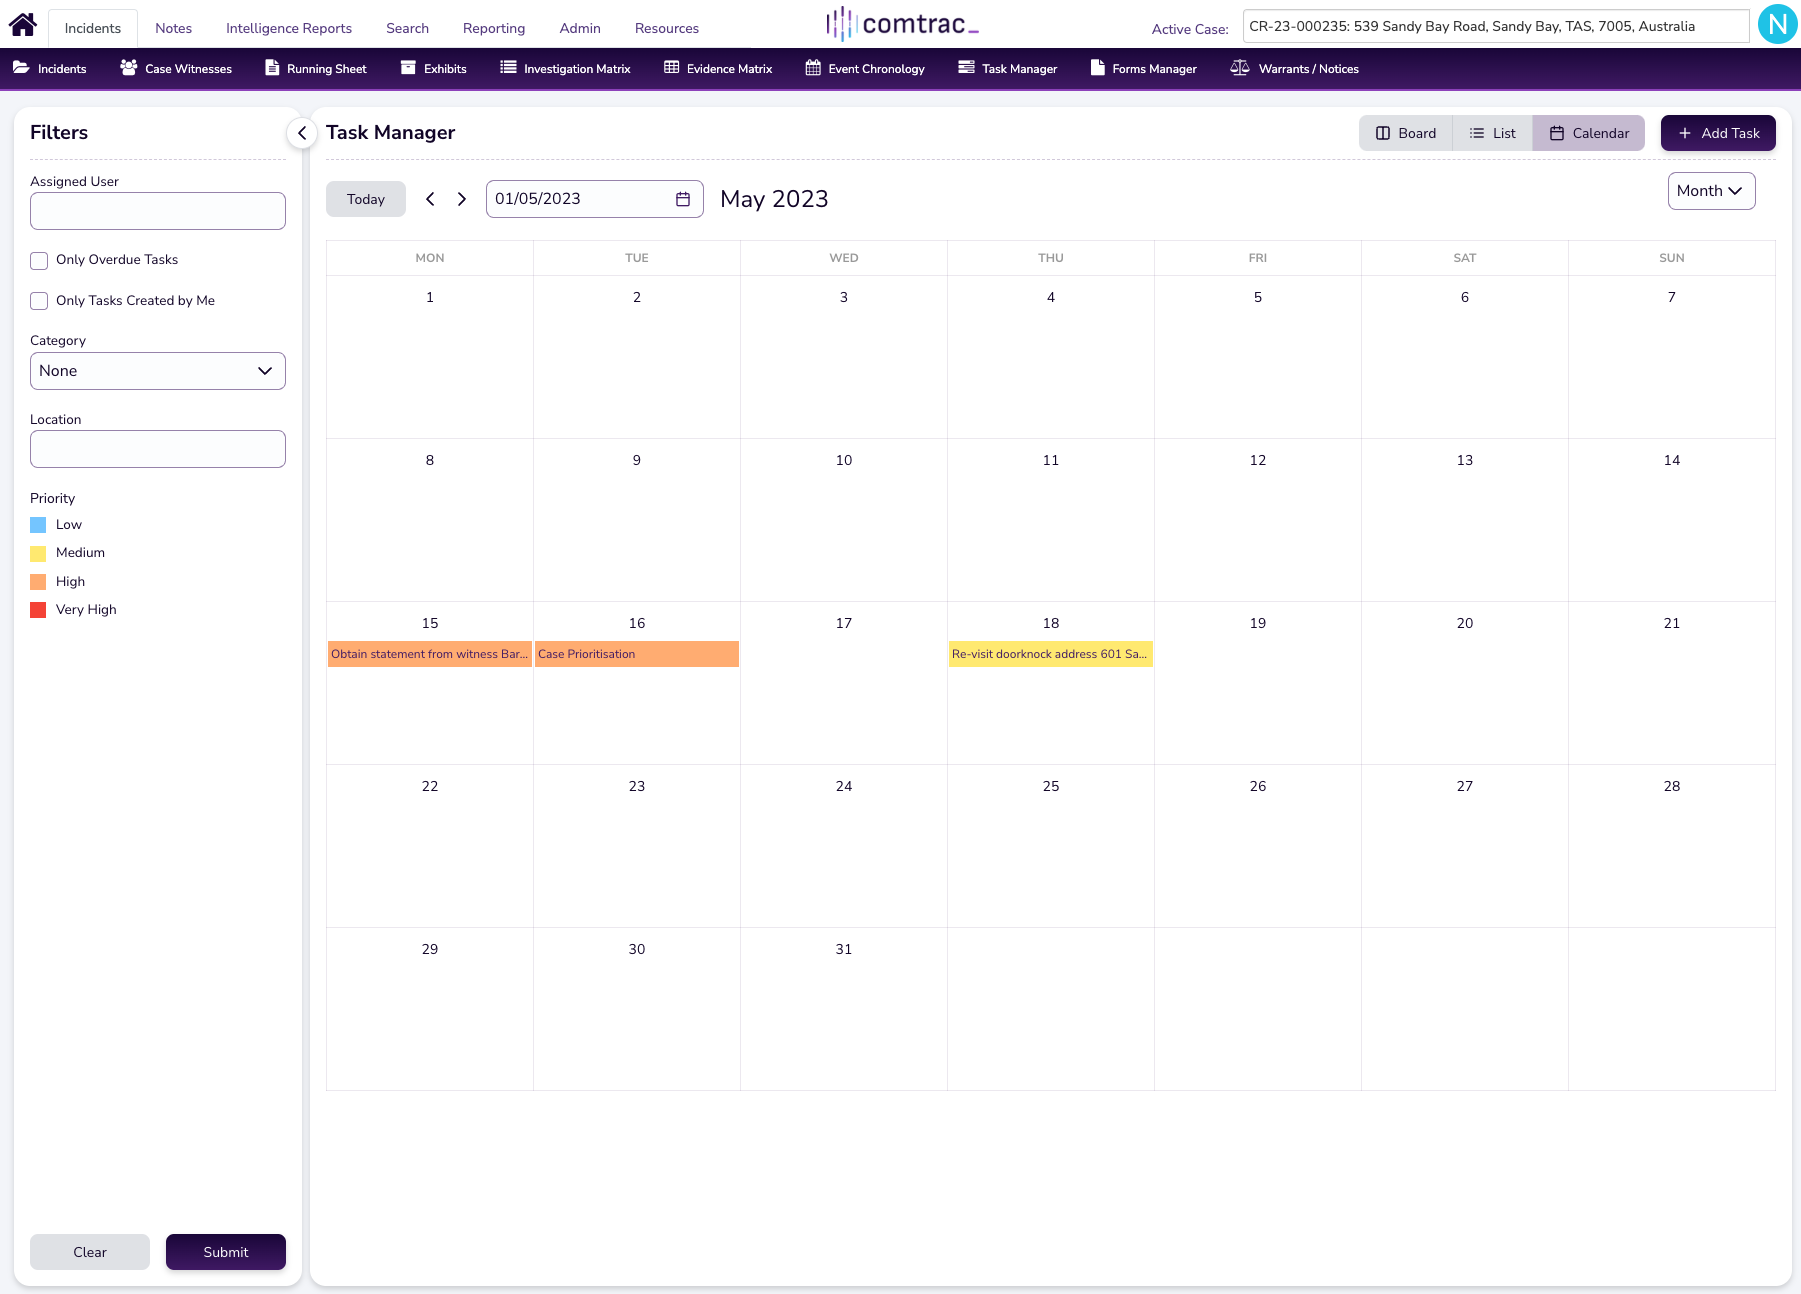Expand the Category dropdown

(x=158, y=371)
